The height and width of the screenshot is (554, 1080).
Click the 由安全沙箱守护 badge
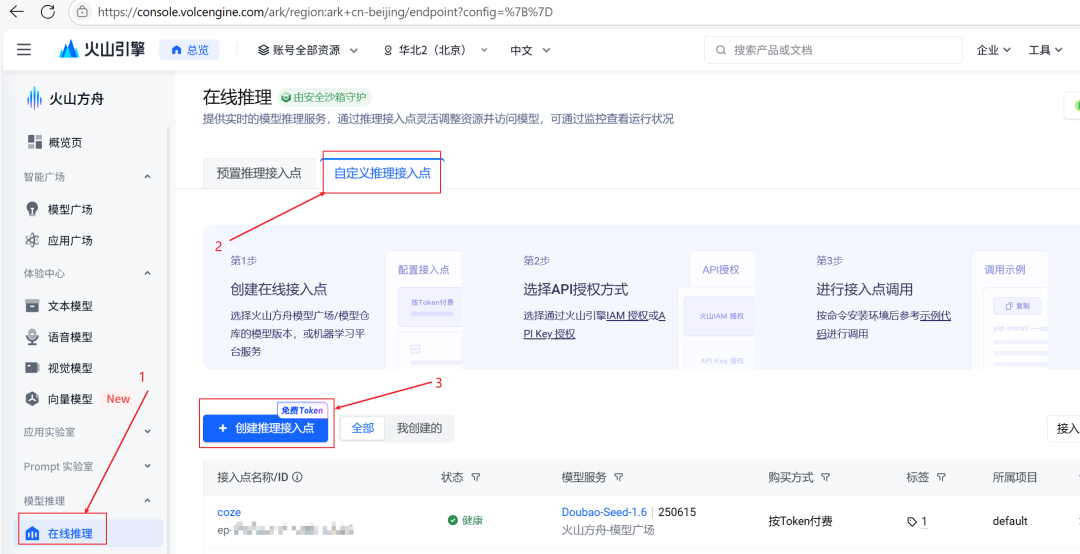click(x=323, y=97)
